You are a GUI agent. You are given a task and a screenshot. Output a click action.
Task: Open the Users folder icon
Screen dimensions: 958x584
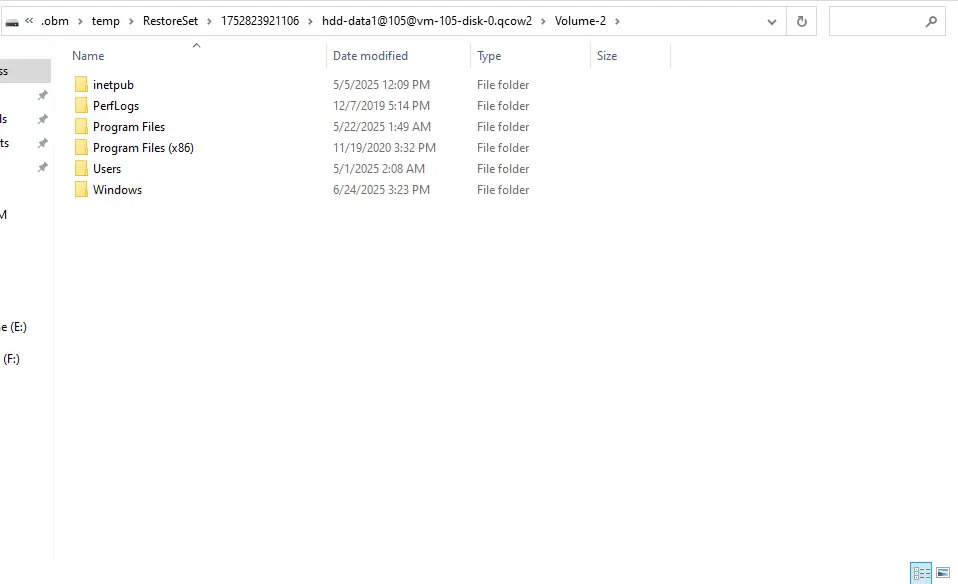coord(81,168)
